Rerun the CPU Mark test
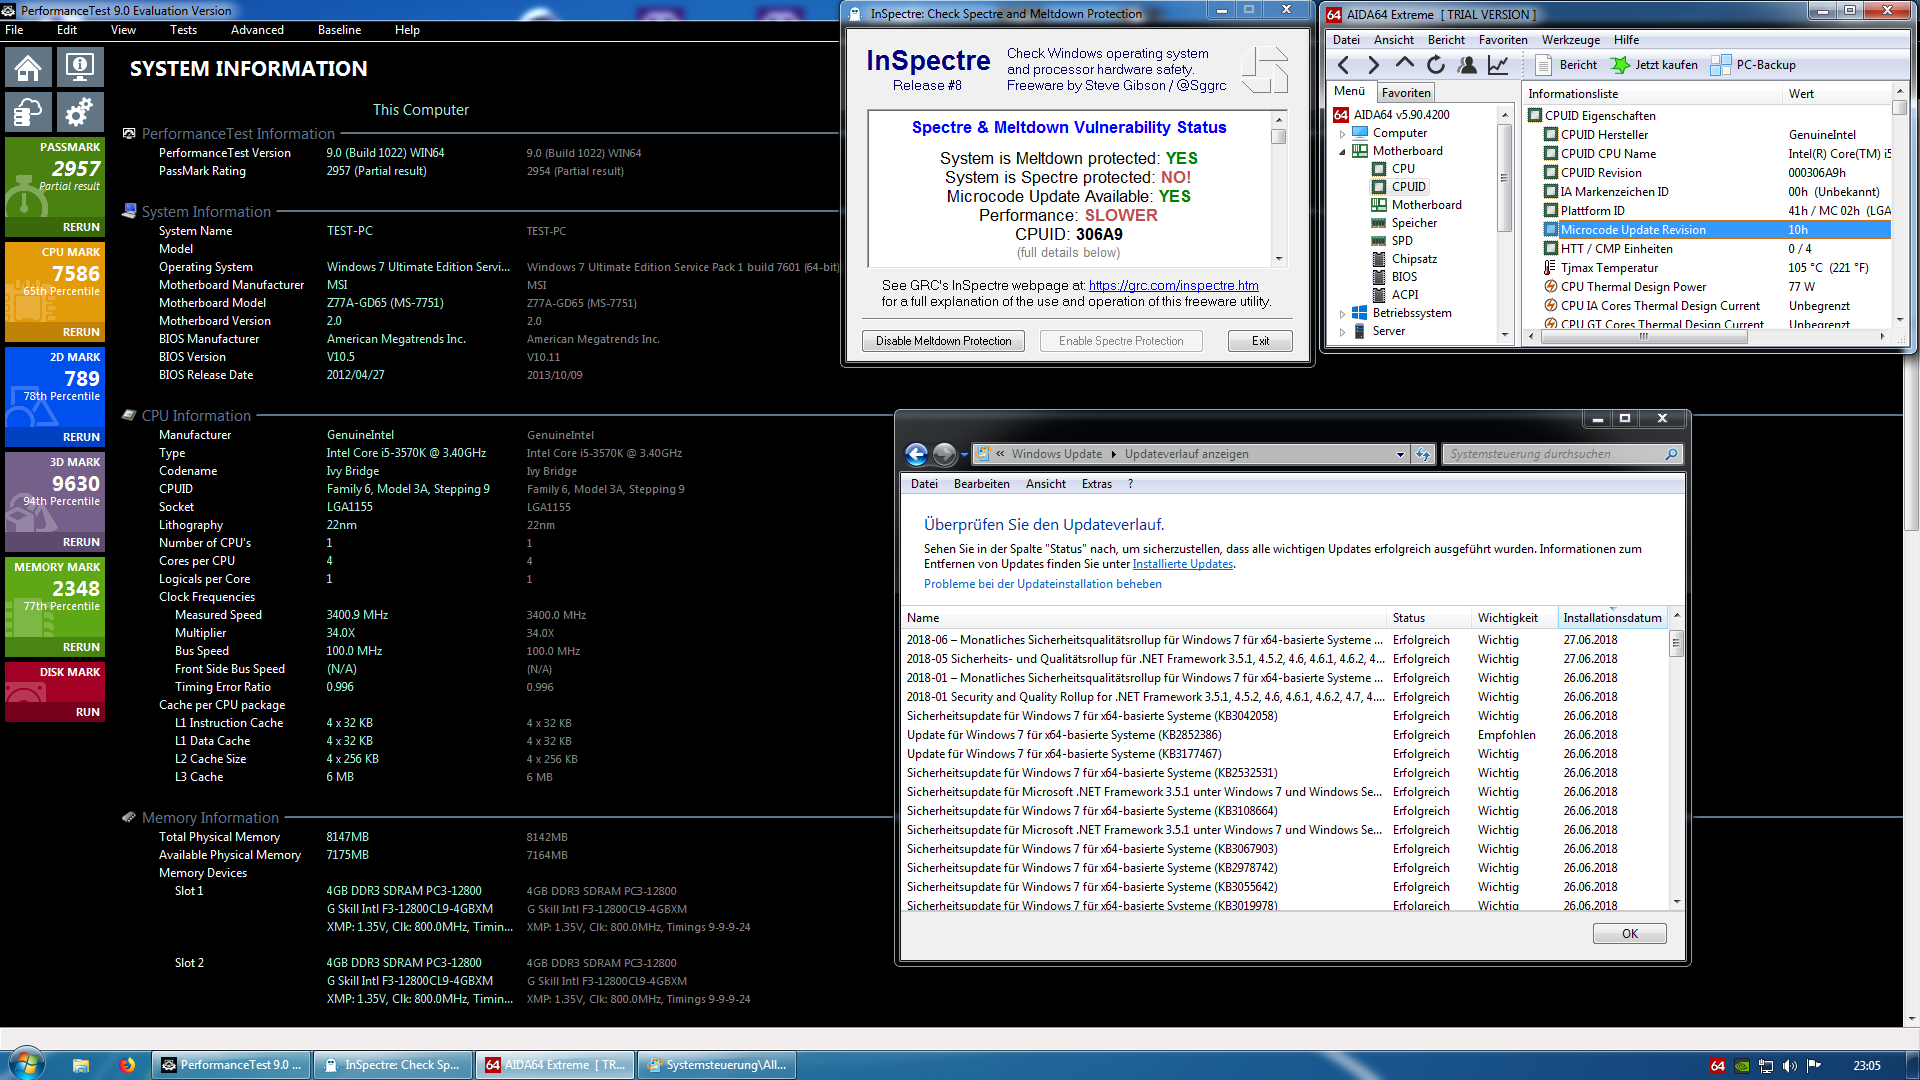The height and width of the screenshot is (1080, 1920). [81, 332]
